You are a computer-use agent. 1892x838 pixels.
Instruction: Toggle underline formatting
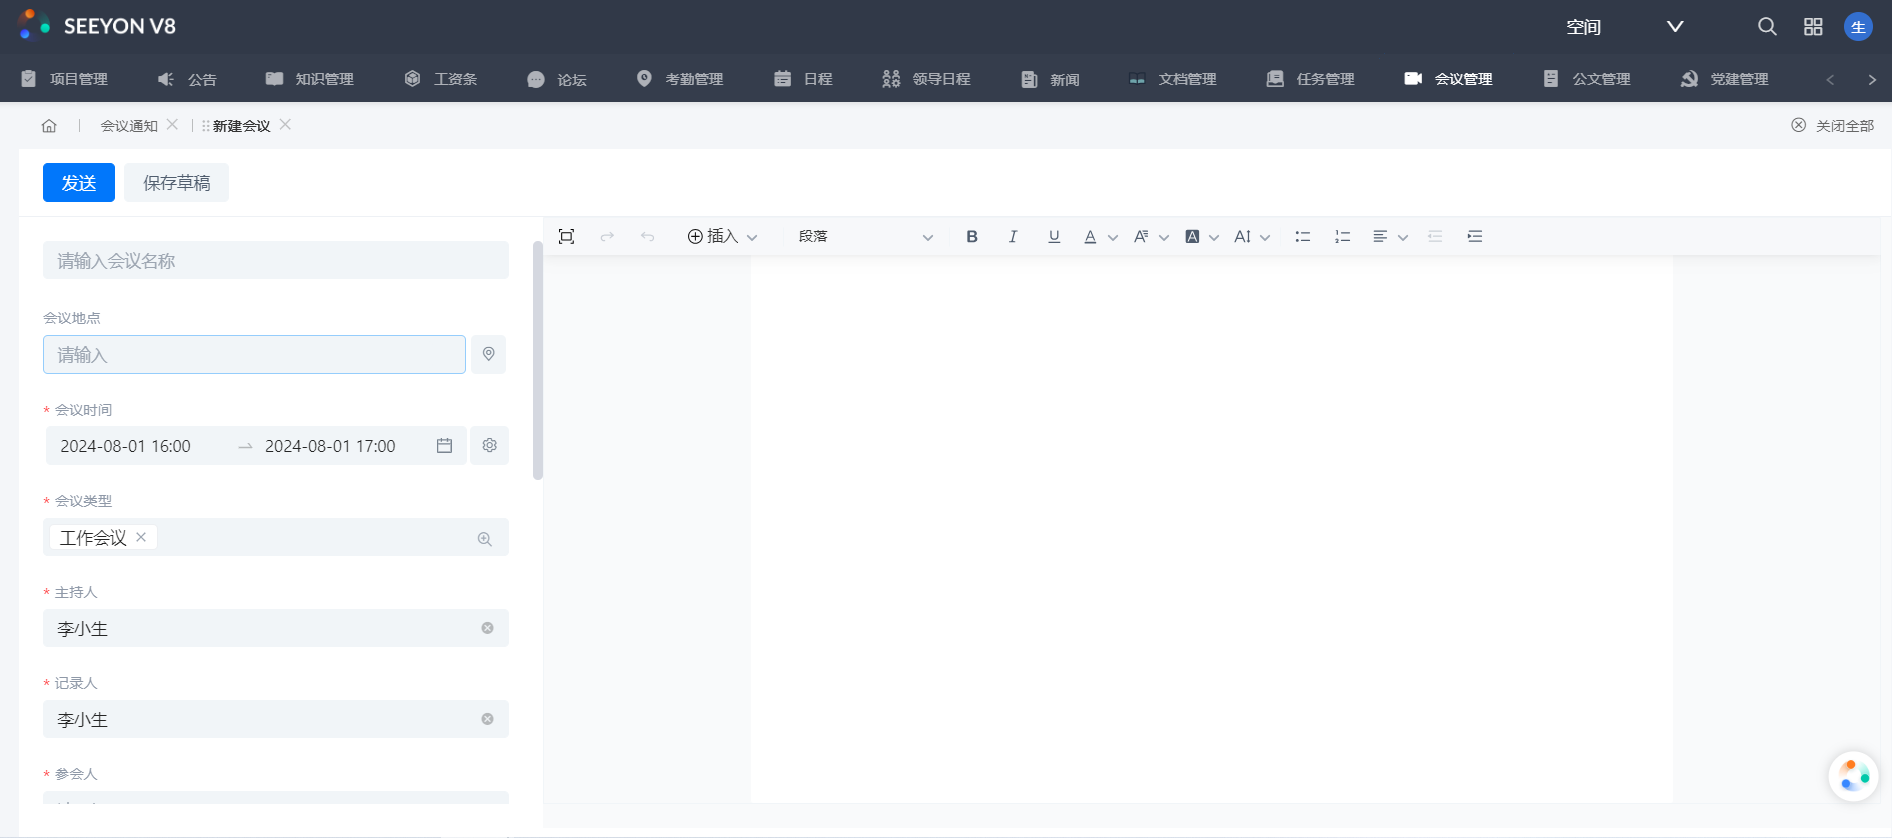1054,236
